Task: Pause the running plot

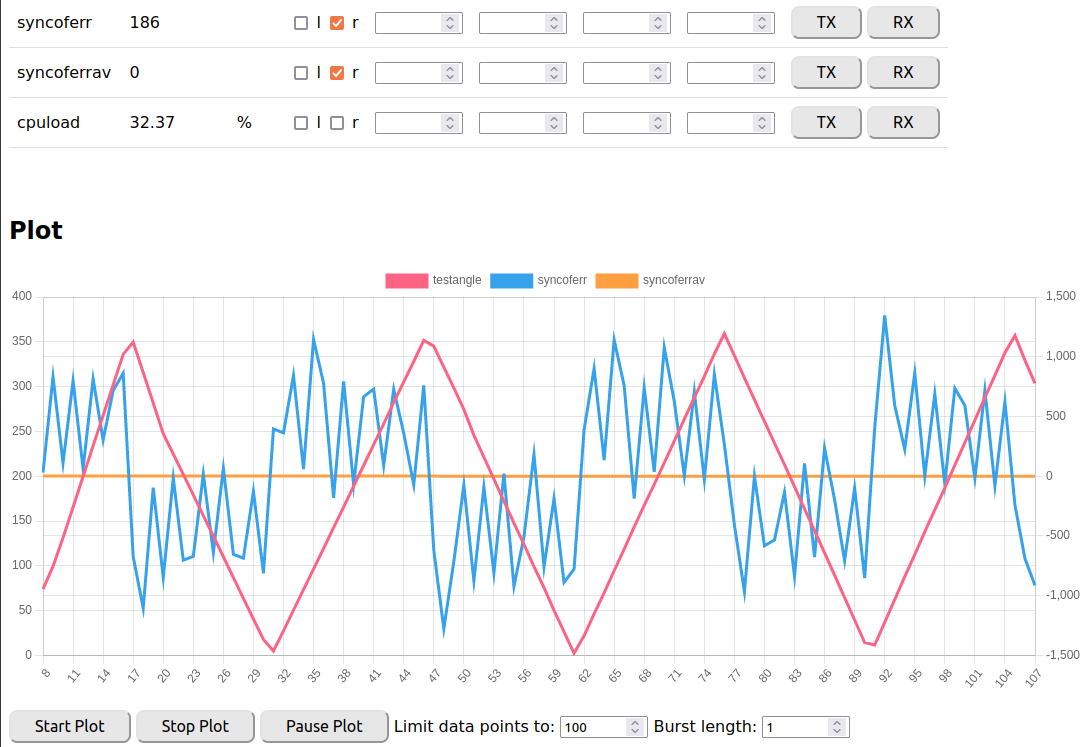Action: coord(324,726)
